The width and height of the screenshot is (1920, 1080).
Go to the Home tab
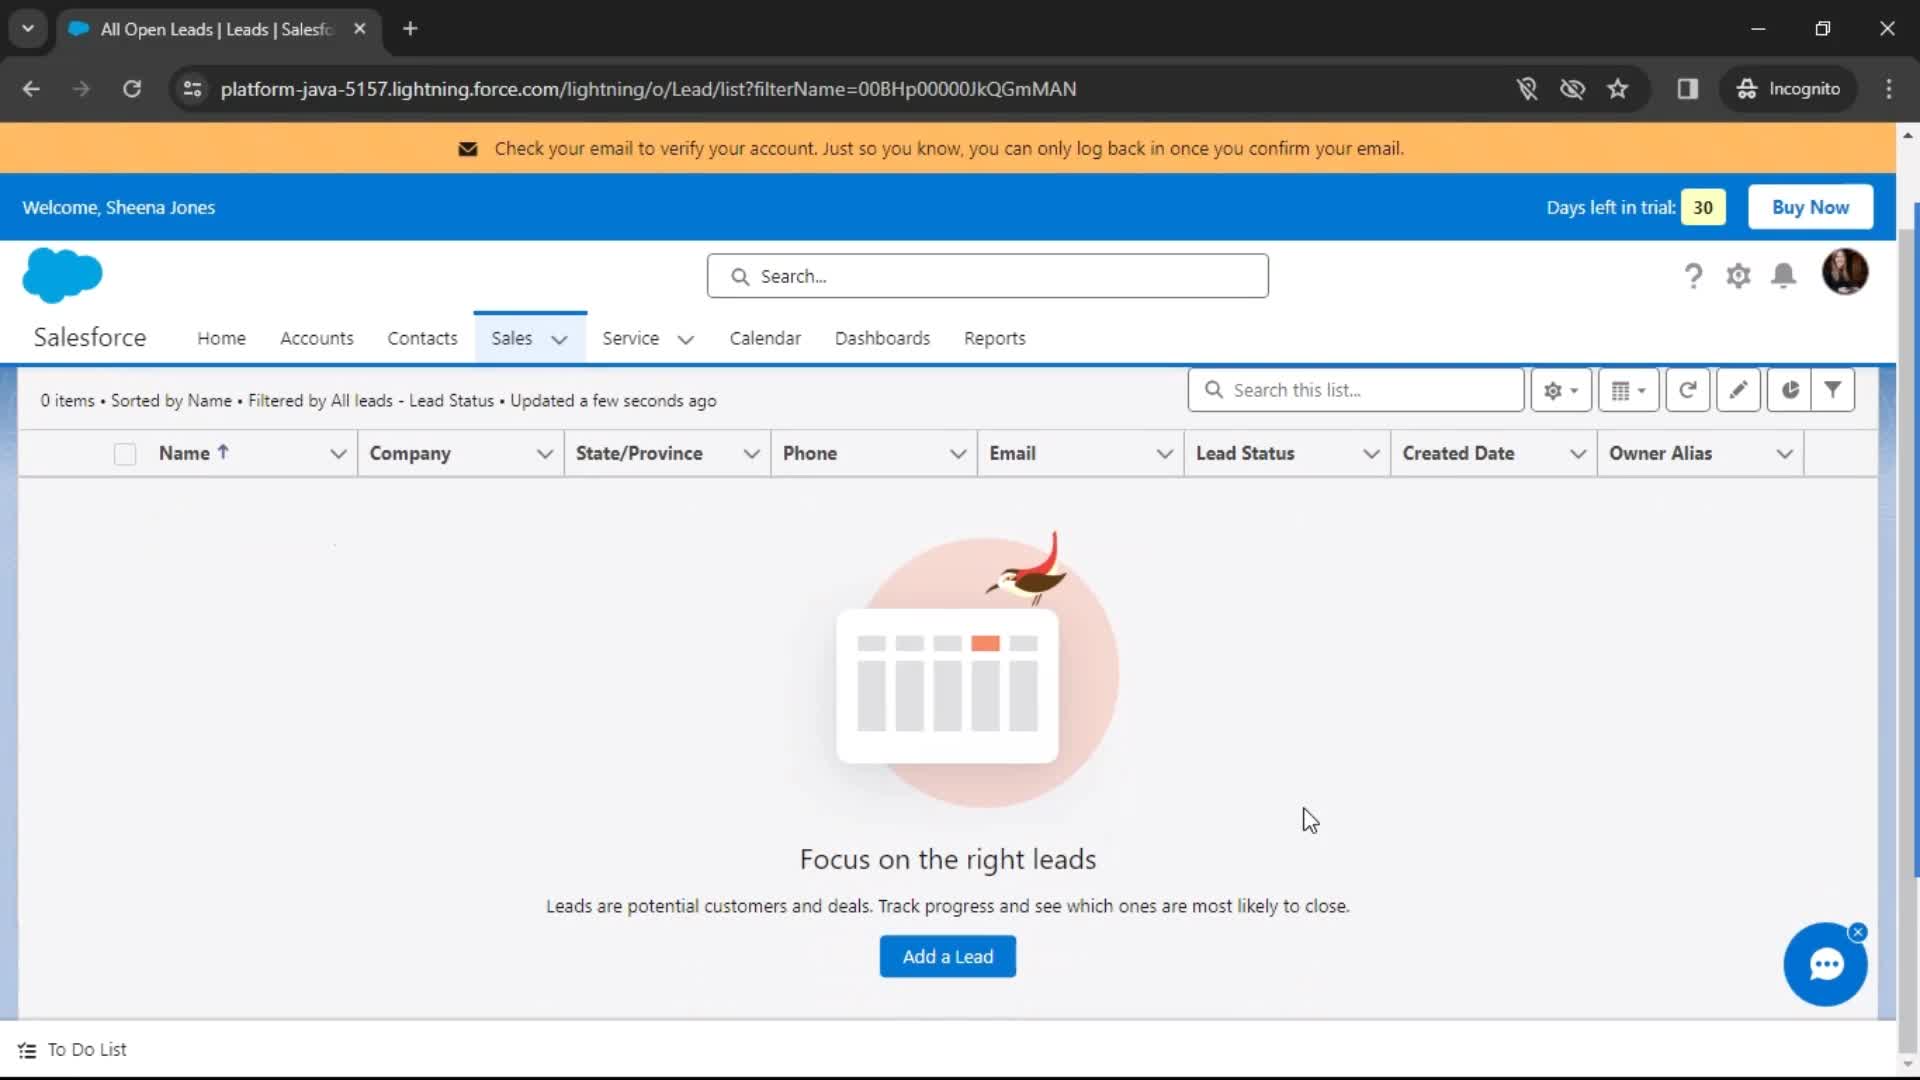pyautogui.click(x=221, y=338)
